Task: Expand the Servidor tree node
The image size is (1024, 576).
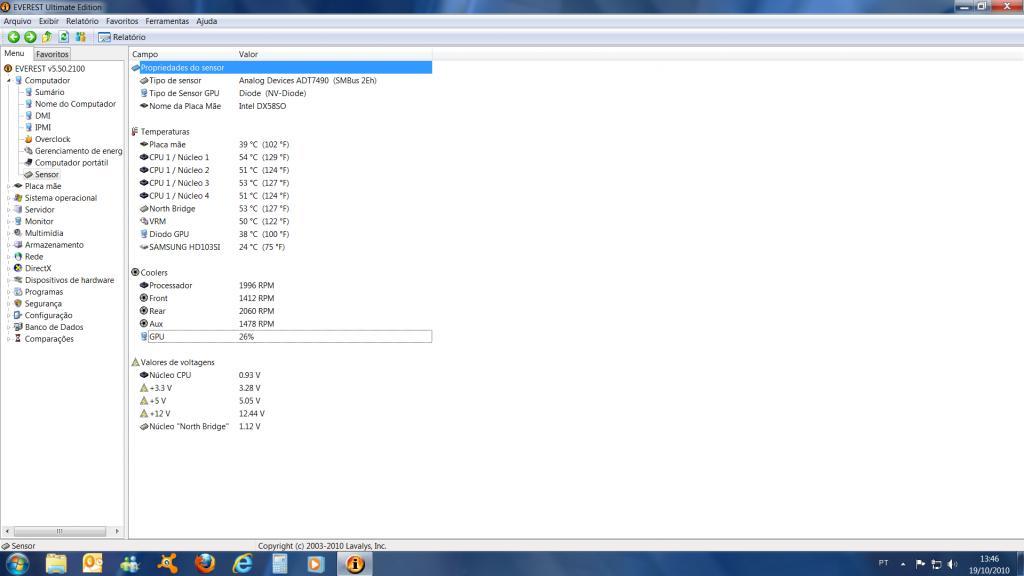Action: pyautogui.click(x=8, y=210)
